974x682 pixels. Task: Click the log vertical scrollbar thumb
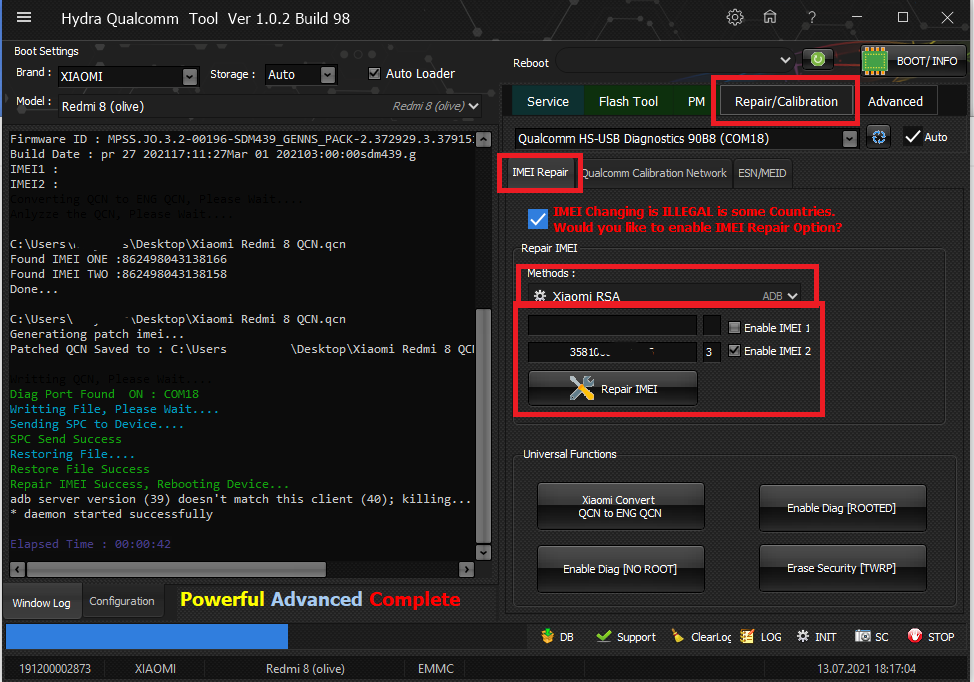[483, 425]
